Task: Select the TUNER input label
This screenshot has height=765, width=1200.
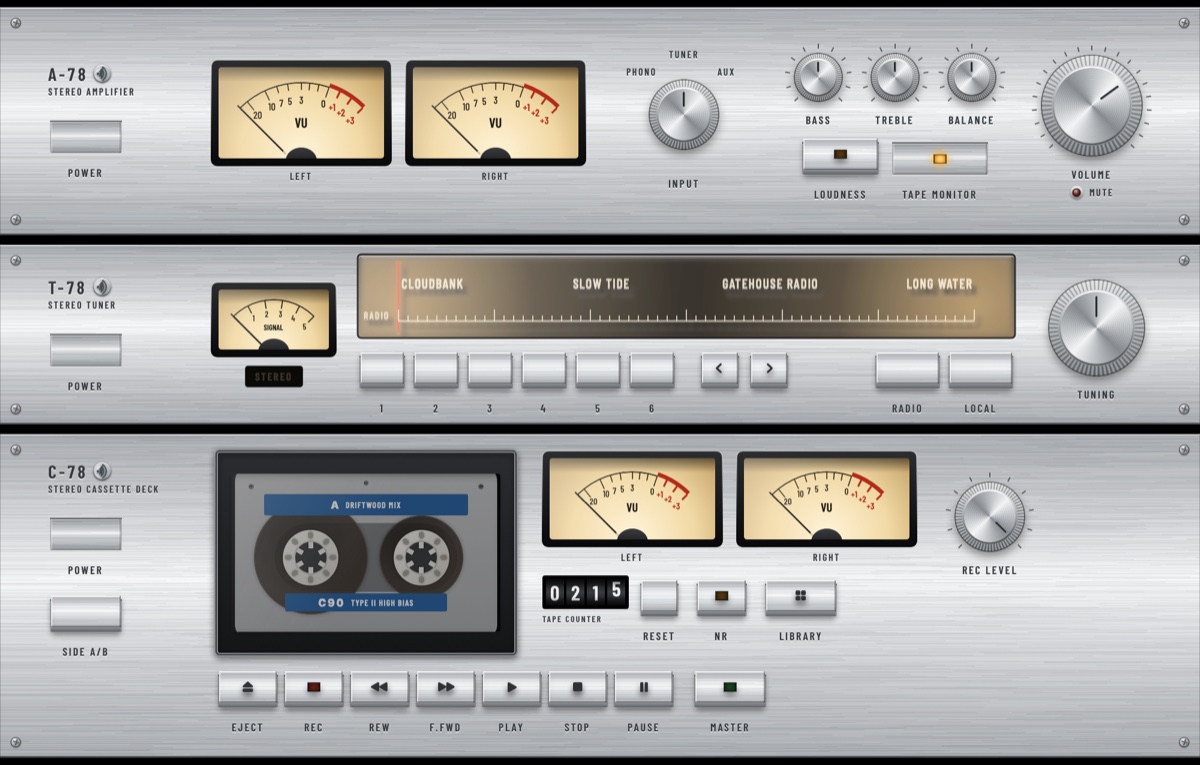Action: pos(684,55)
